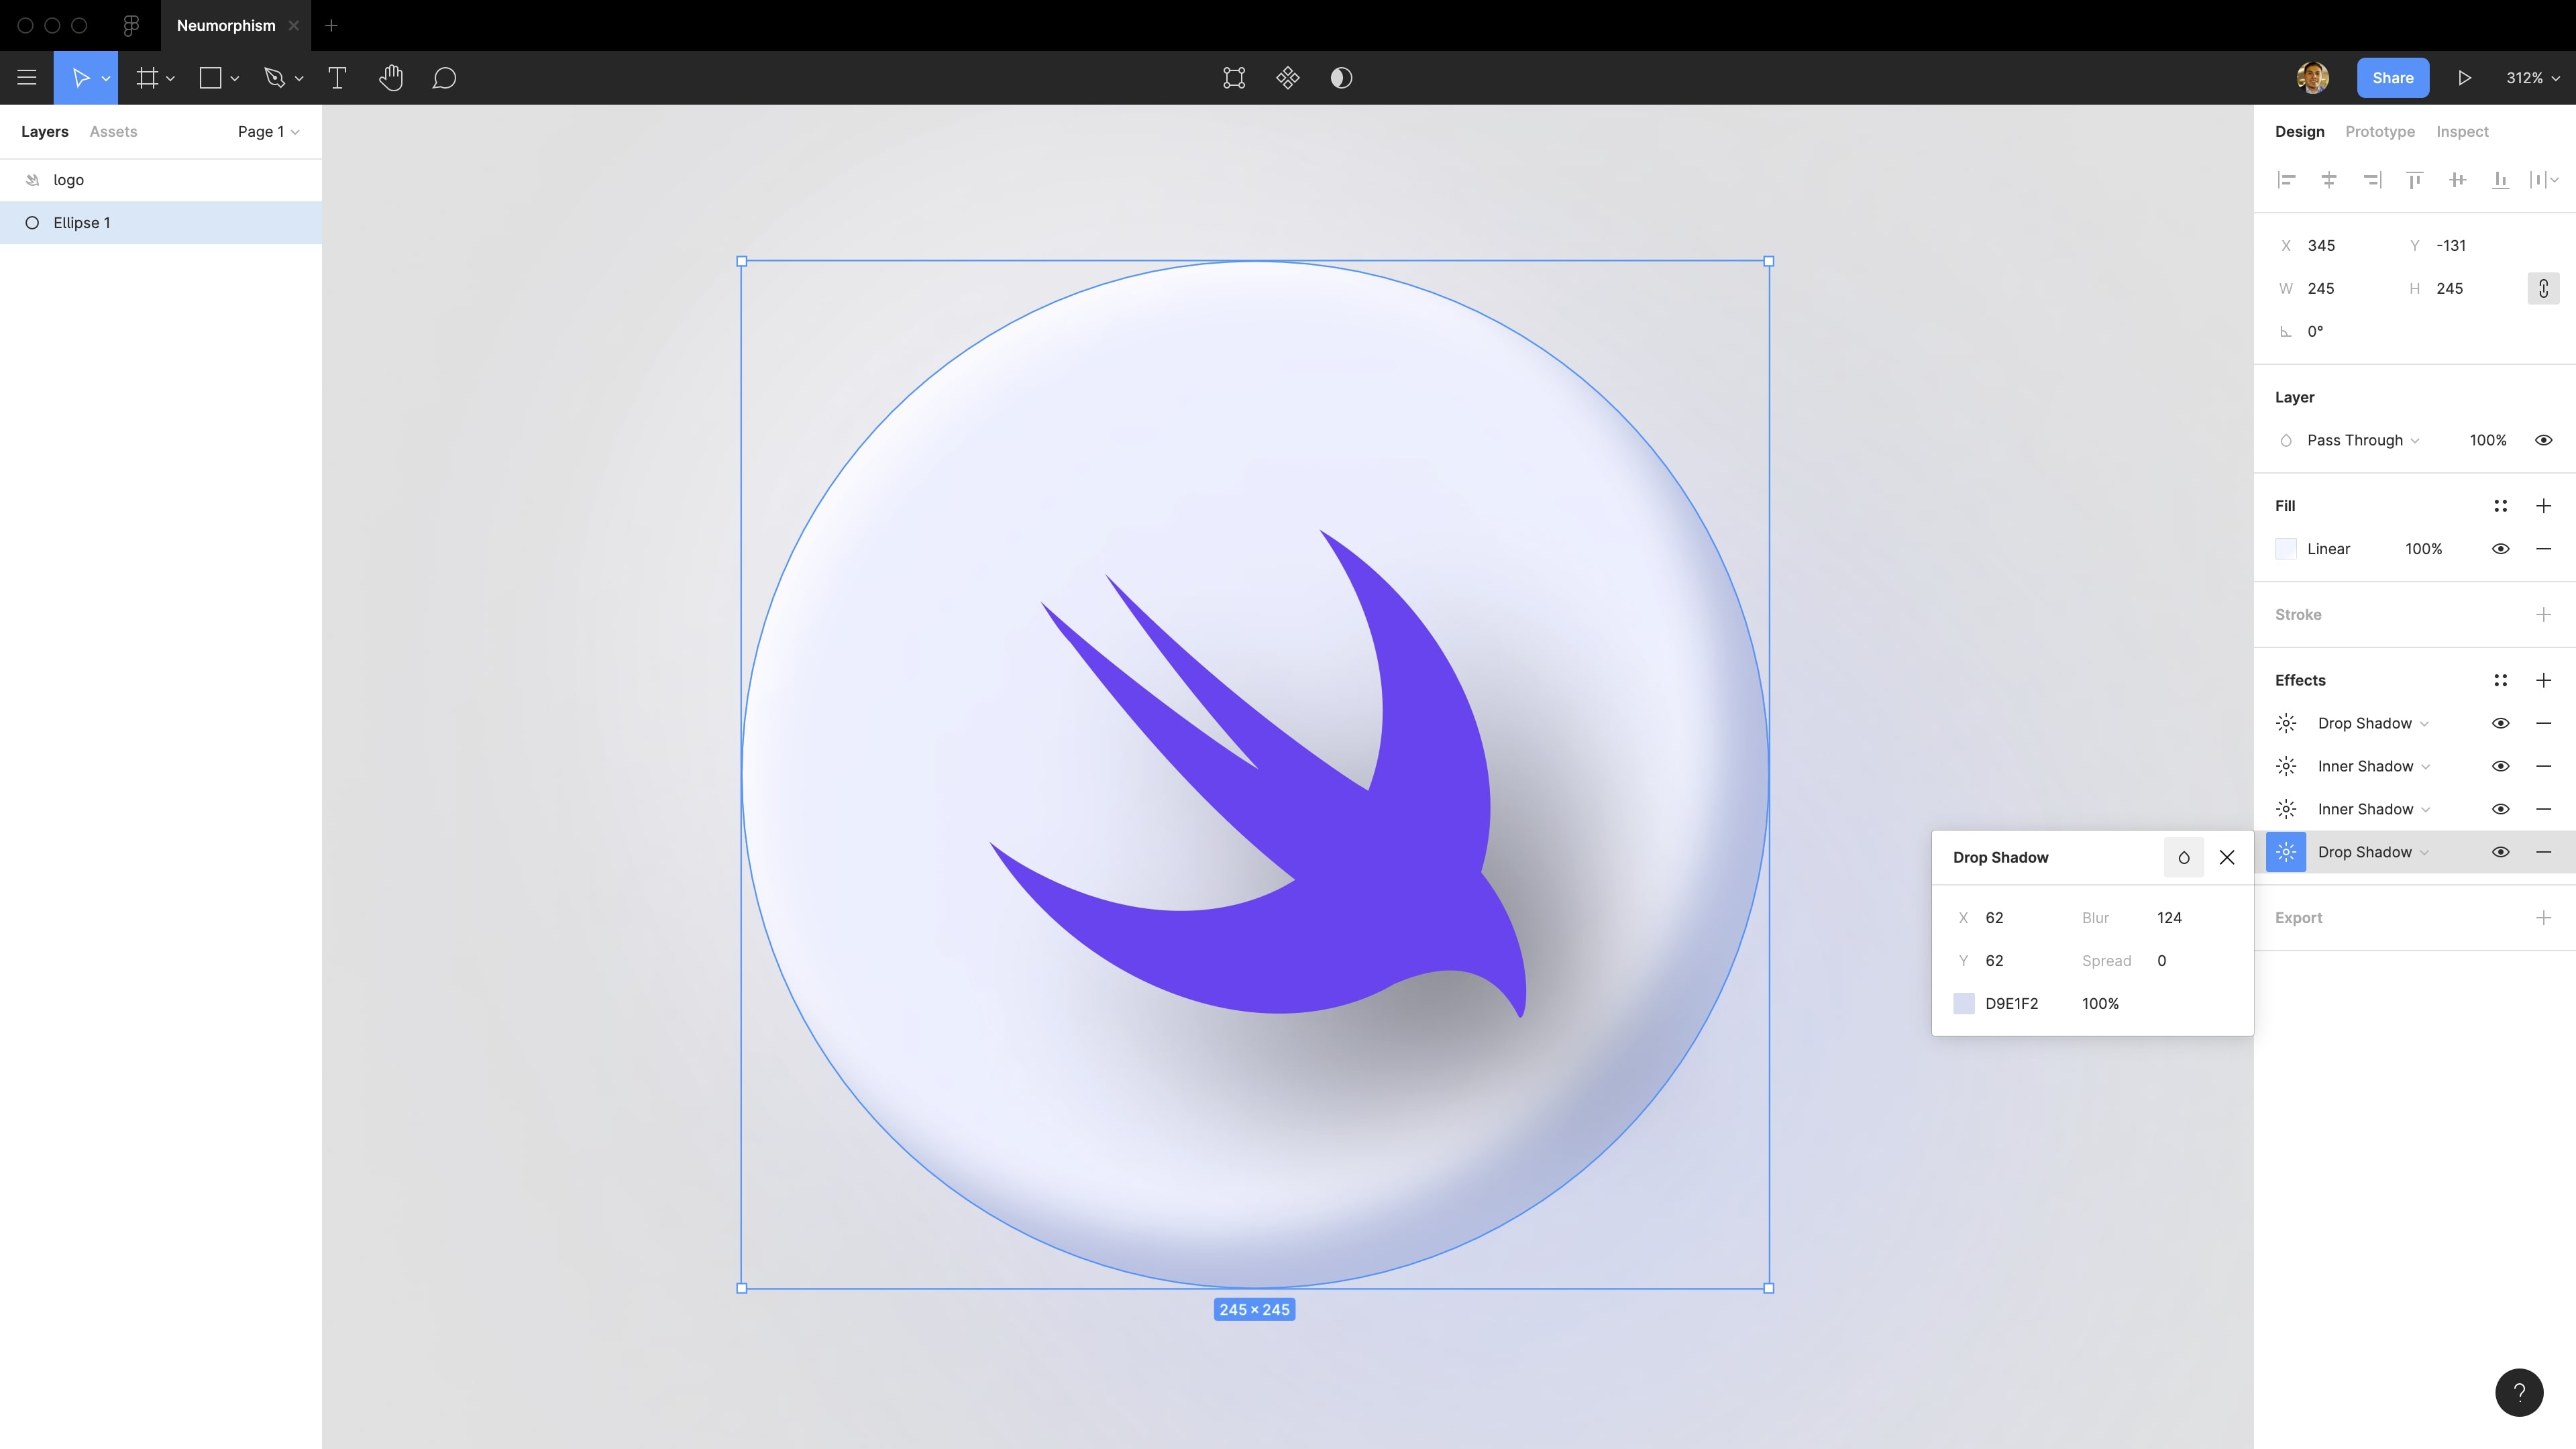Toggle visibility of Linear fill
The image size is (2576, 1449).
2500,549
